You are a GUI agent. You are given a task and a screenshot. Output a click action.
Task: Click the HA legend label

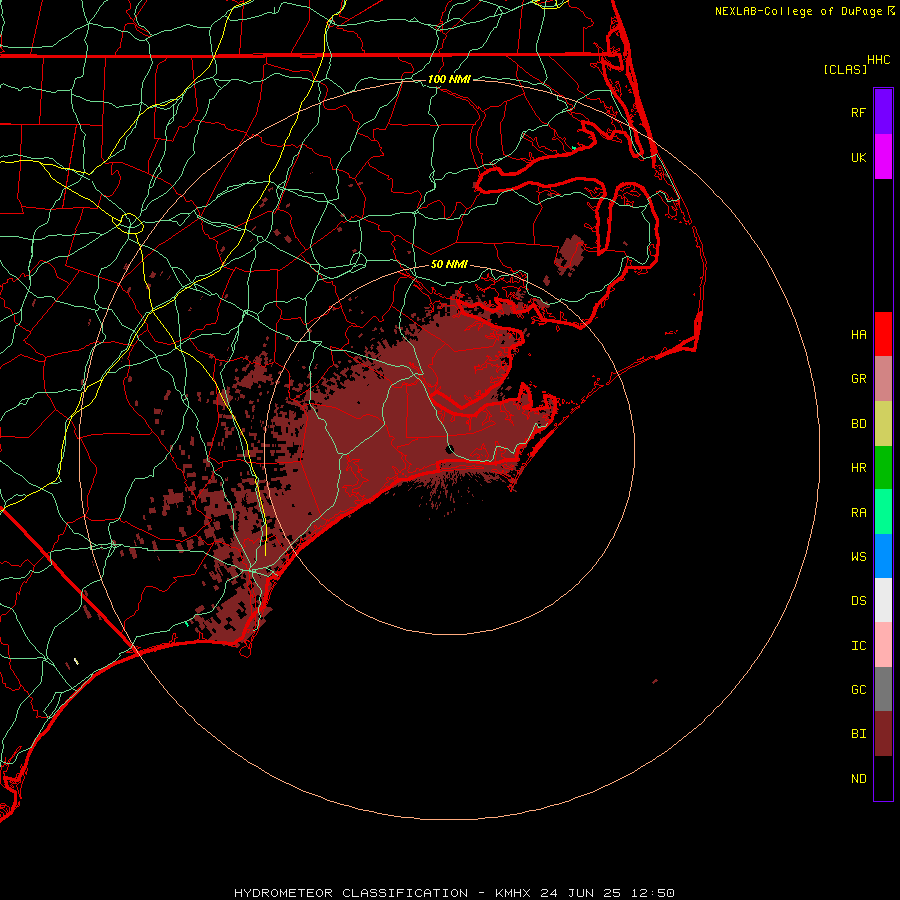[x=858, y=335]
